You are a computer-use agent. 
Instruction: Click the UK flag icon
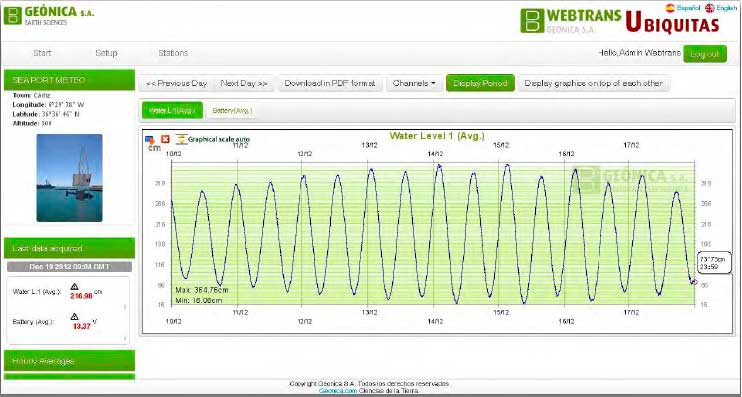point(709,8)
